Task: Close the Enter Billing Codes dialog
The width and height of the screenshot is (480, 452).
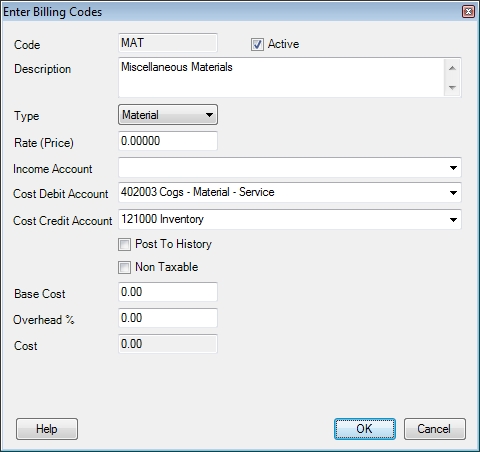Action: [x=468, y=12]
